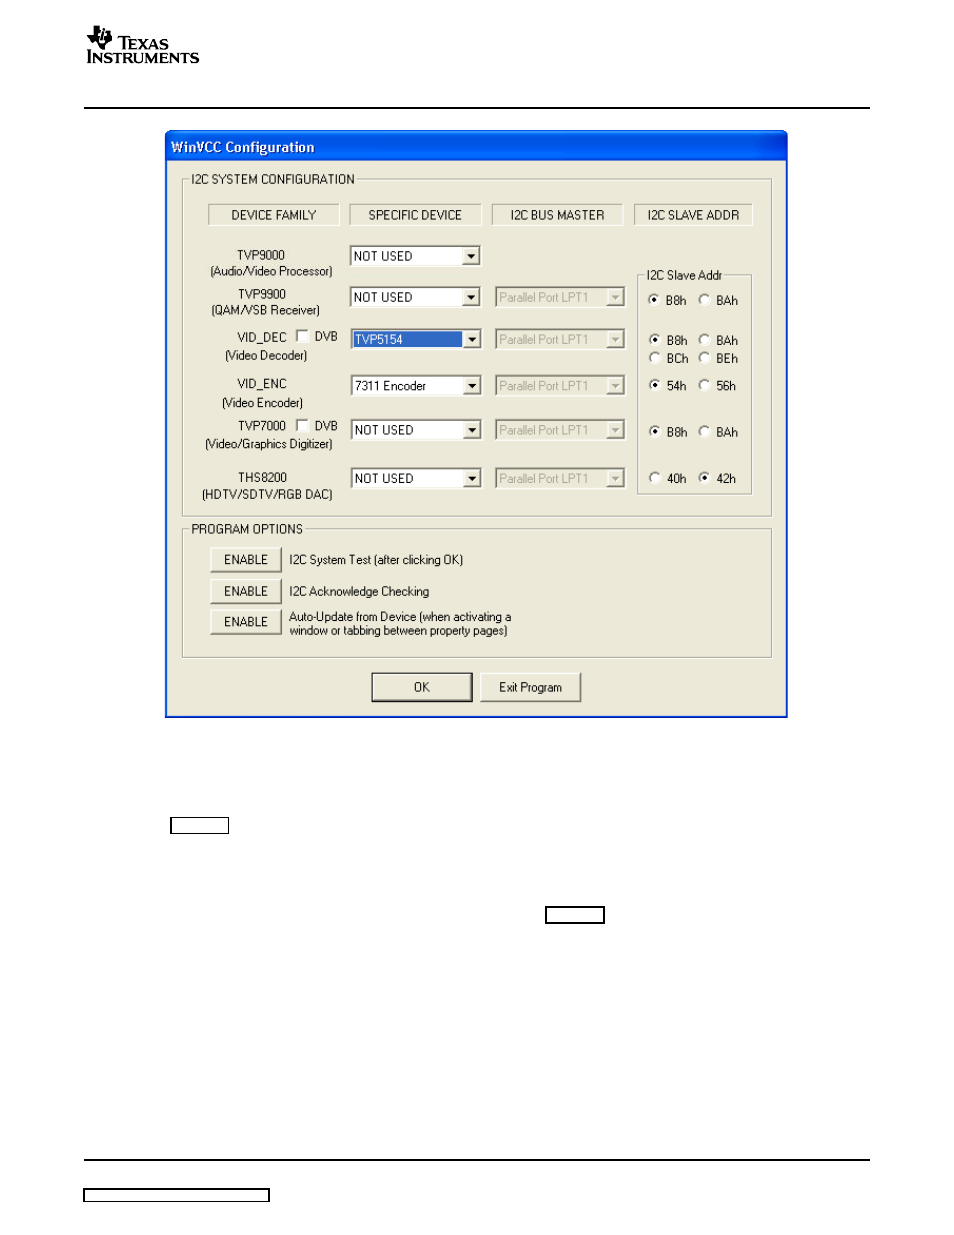
Task: Open the THS8200 I2C bus master dropdown
Action: click(x=560, y=479)
